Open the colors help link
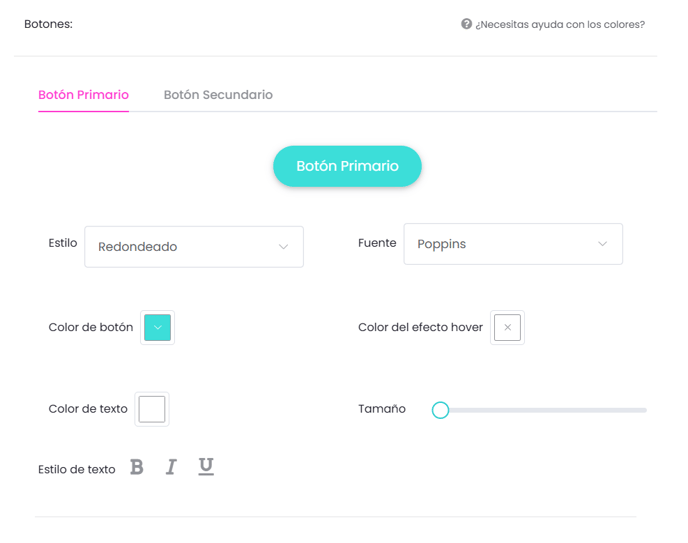The width and height of the screenshot is (688, 543). (x=560, y=25)
